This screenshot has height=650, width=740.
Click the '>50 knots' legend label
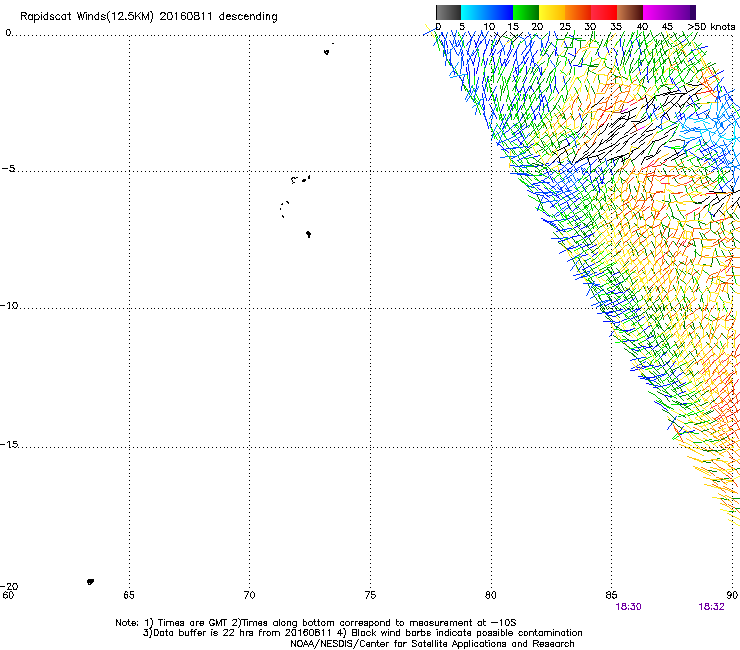coord(711,27)
